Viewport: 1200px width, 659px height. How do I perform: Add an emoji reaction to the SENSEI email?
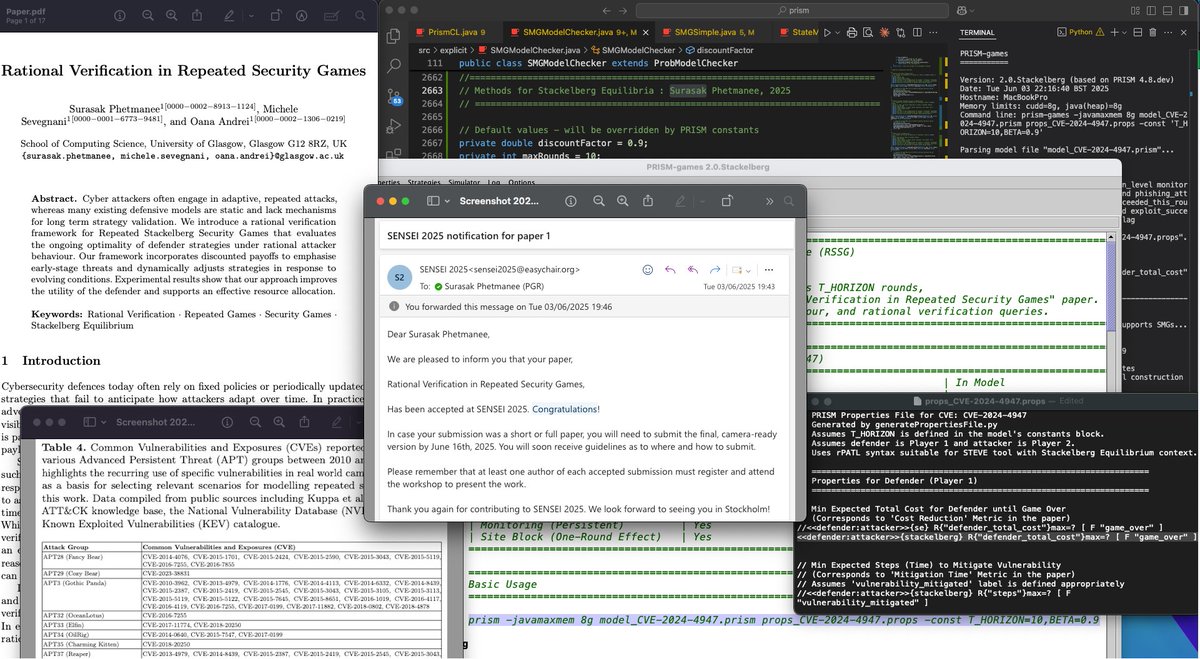pyautogui.click(x=647, y=270)
